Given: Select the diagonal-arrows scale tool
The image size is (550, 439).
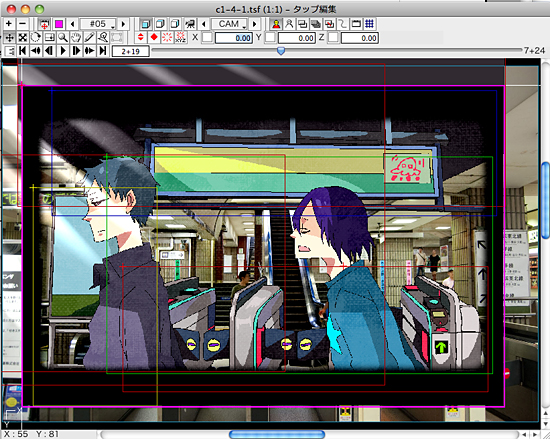Looking at the screenshot, I should [x=22, y=38].
